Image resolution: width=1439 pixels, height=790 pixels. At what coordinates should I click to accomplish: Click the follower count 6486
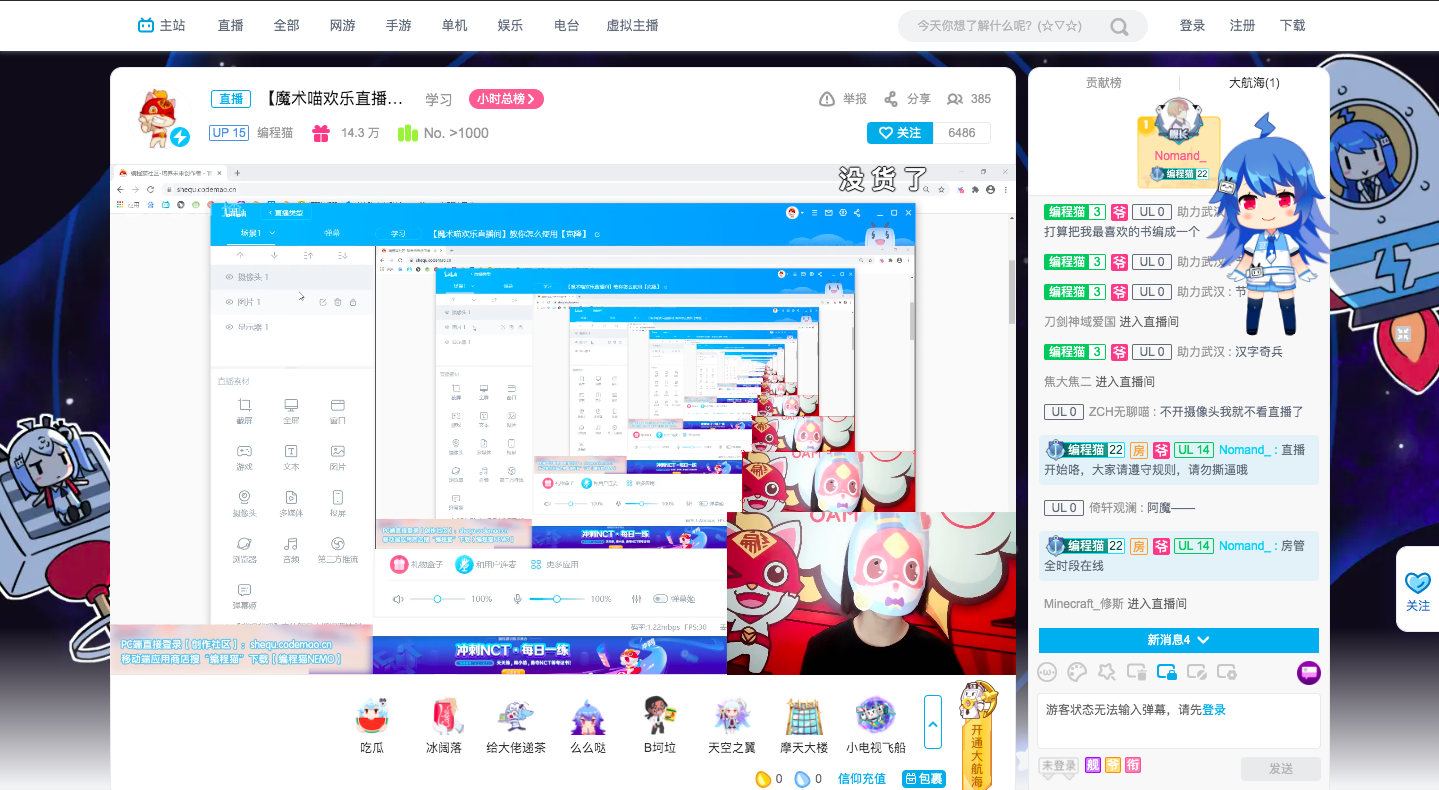click(962, 133)
